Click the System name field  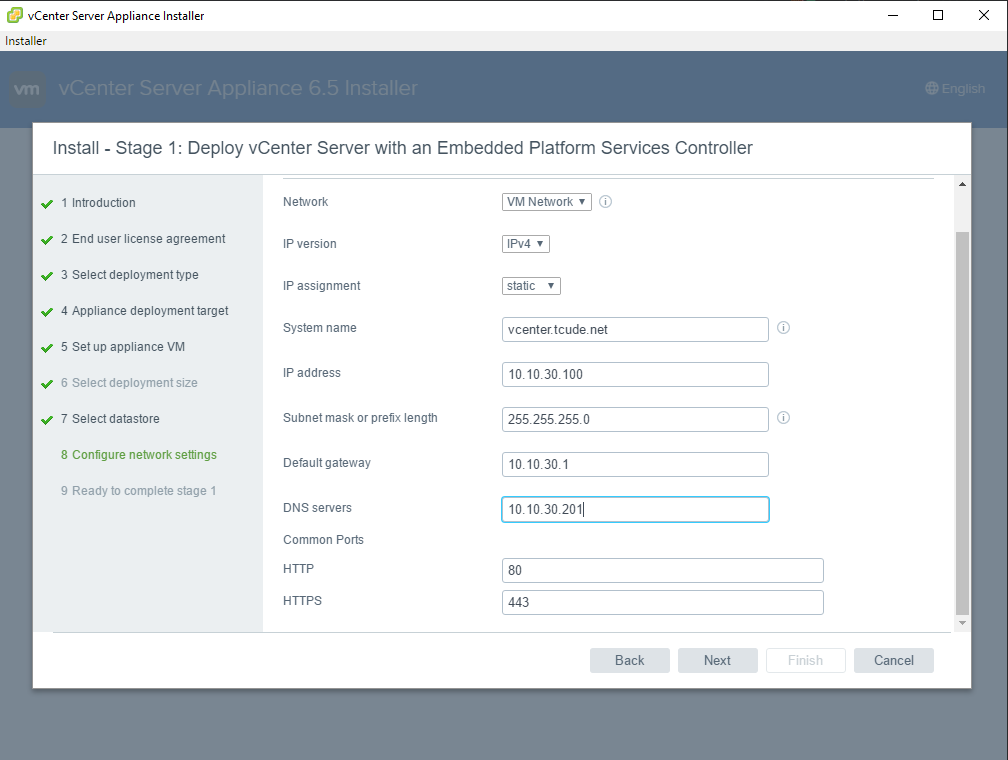635,329
